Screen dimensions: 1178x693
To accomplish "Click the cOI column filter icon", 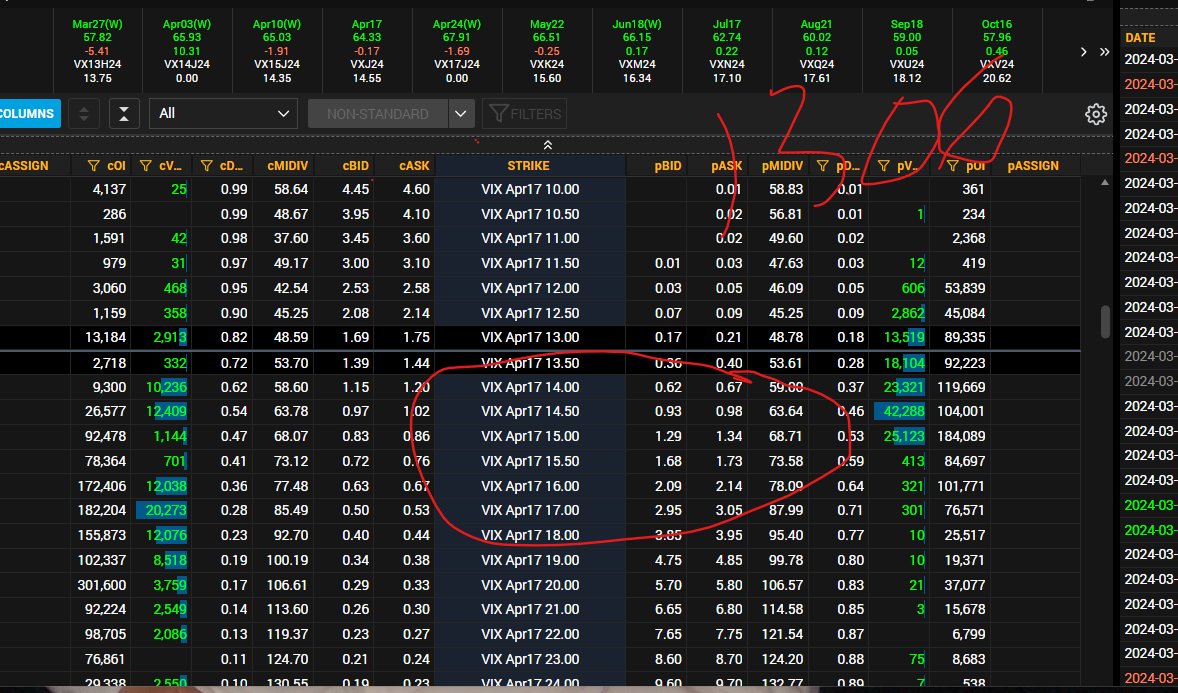I will tap(93, 166).
